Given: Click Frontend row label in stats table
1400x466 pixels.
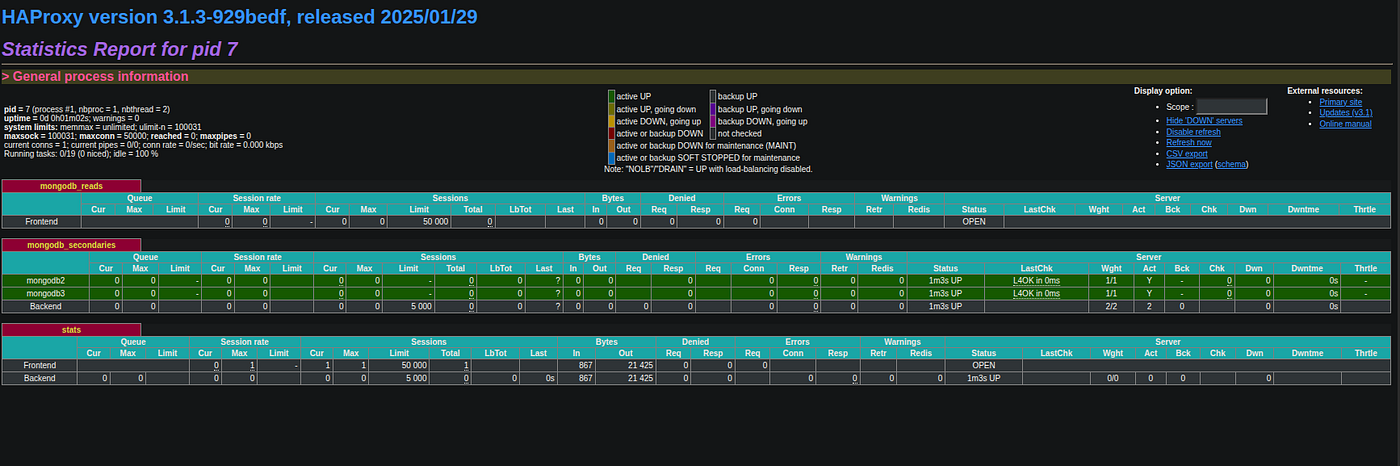Looking at the screenshot, I should [40, 366].
